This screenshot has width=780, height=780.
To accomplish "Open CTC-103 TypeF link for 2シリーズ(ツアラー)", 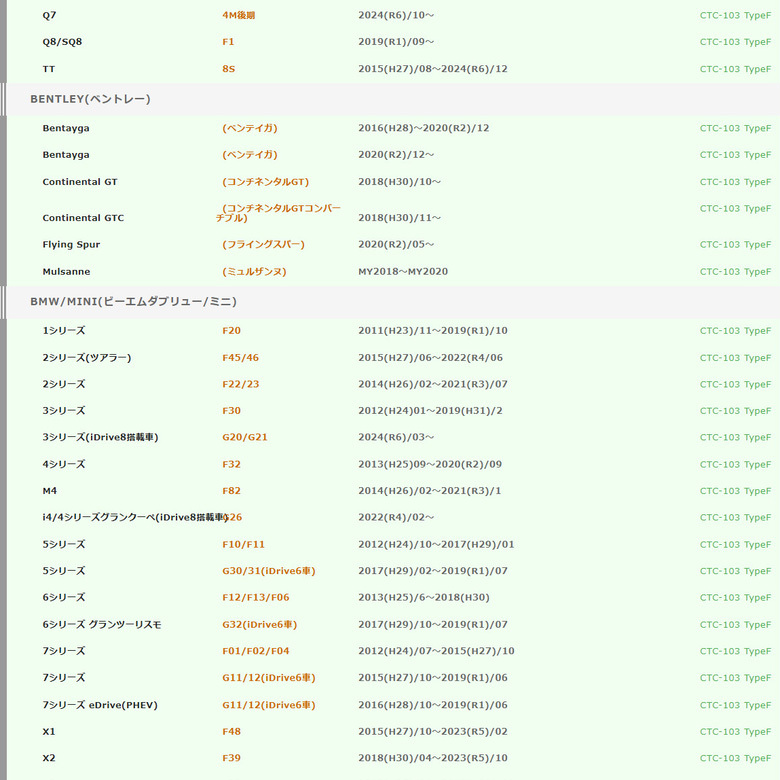I will (735, 358).
